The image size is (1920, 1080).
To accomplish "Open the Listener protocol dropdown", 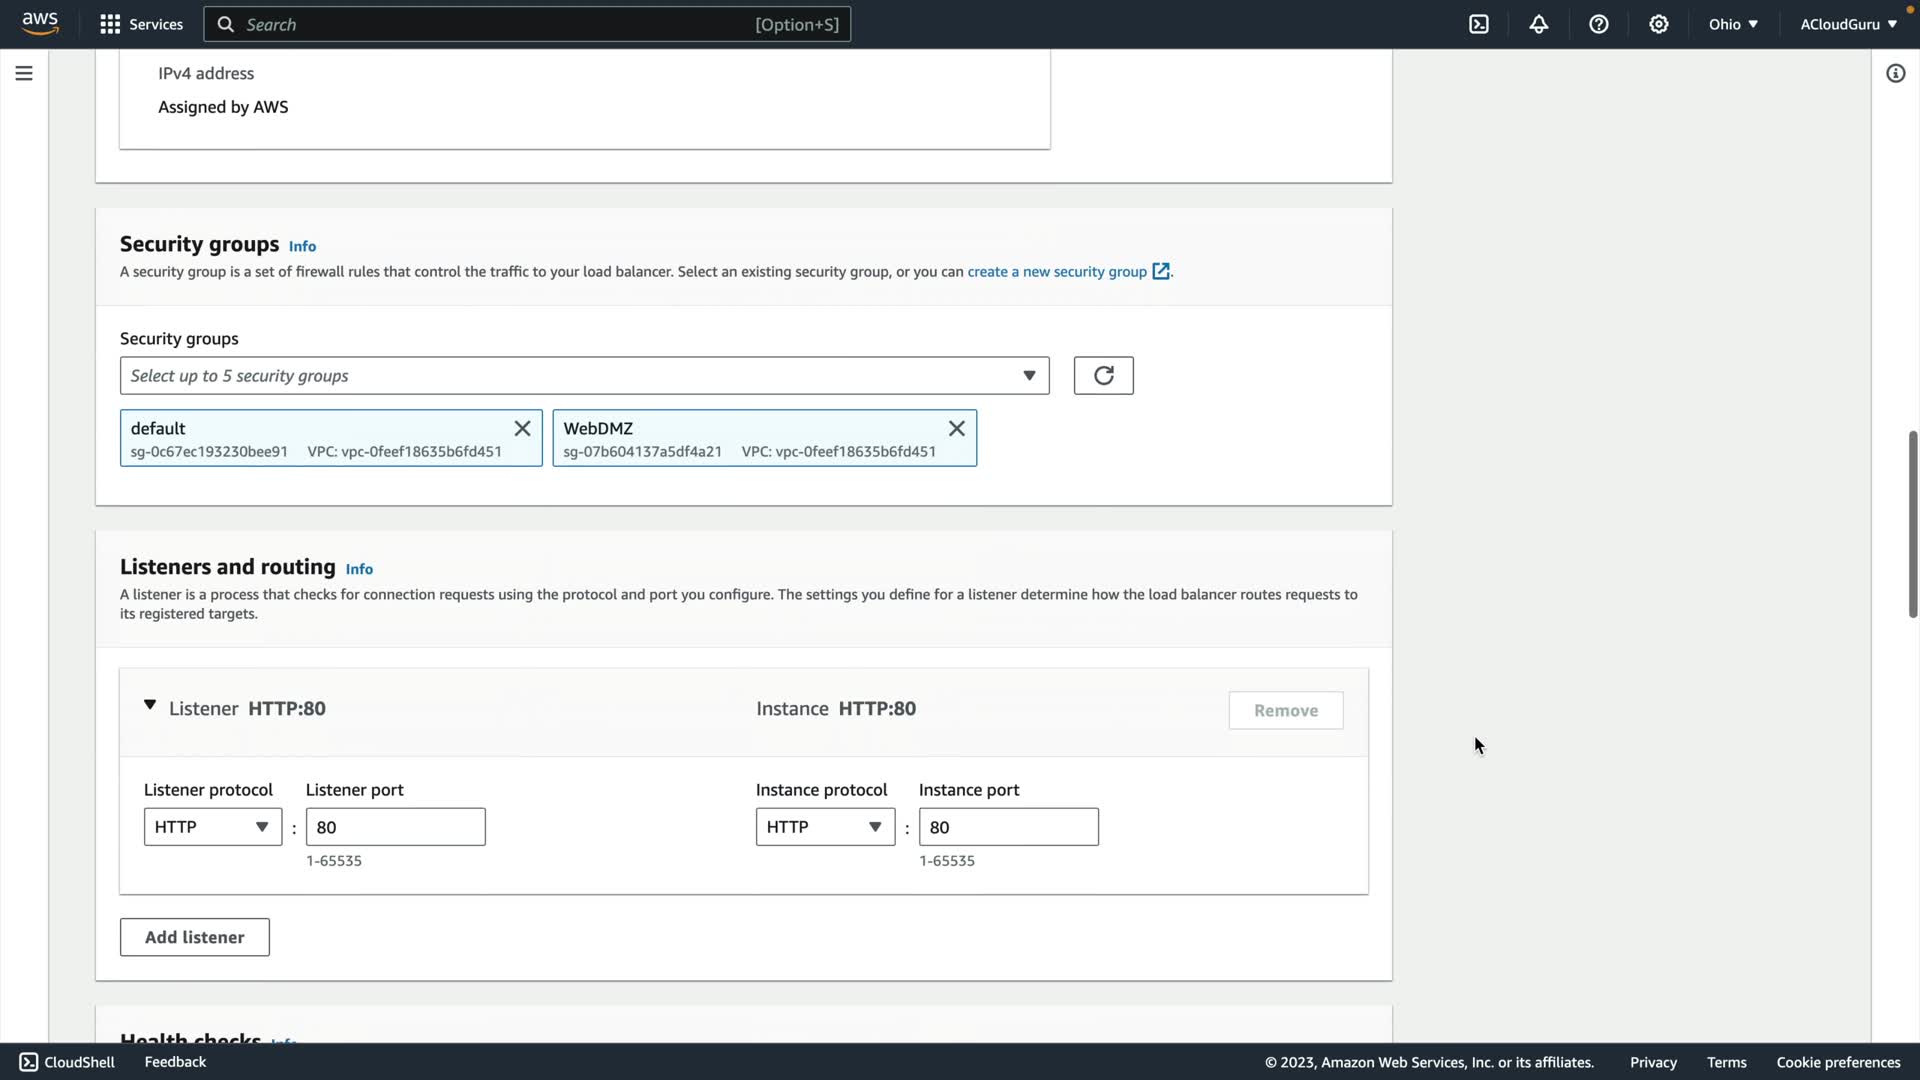I will tap(212, 827).
